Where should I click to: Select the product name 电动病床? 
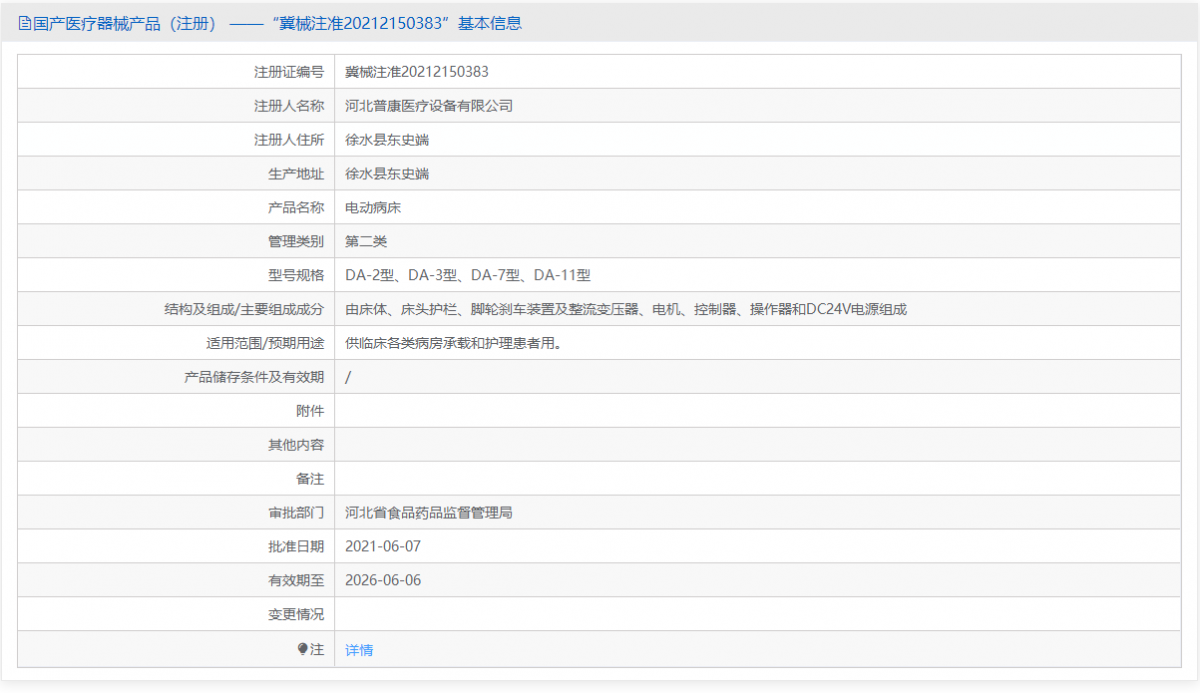pyautogui.click(x=373, y=208)
